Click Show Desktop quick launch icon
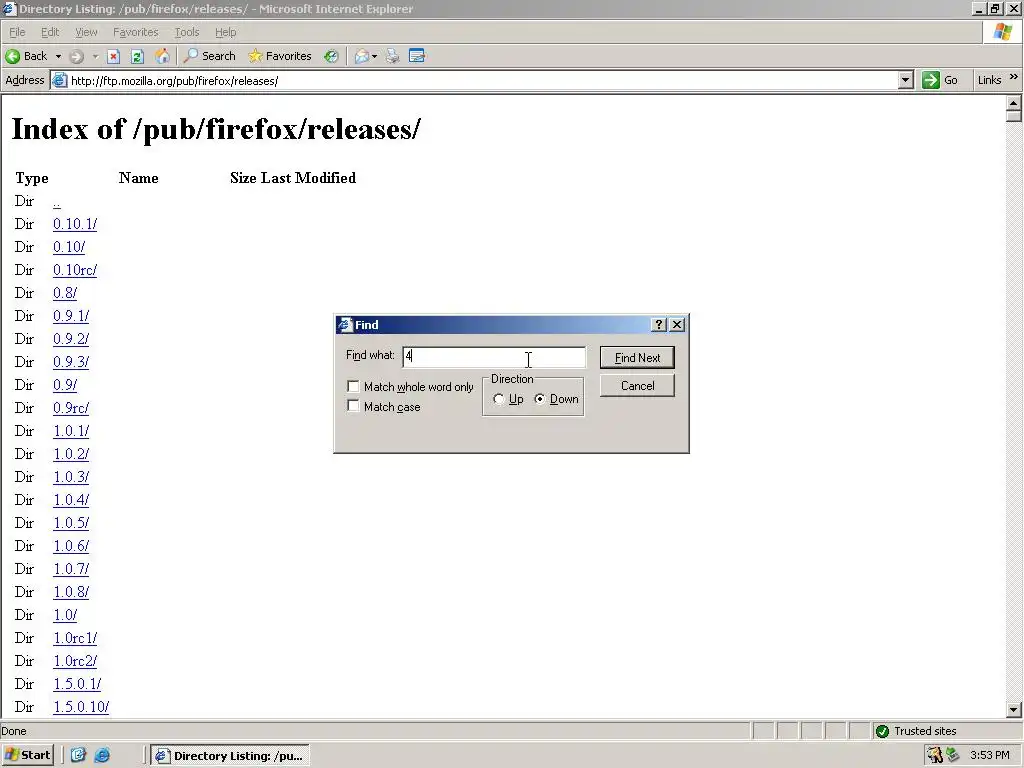Screen dimensions: 1024x768 point(78,756)
